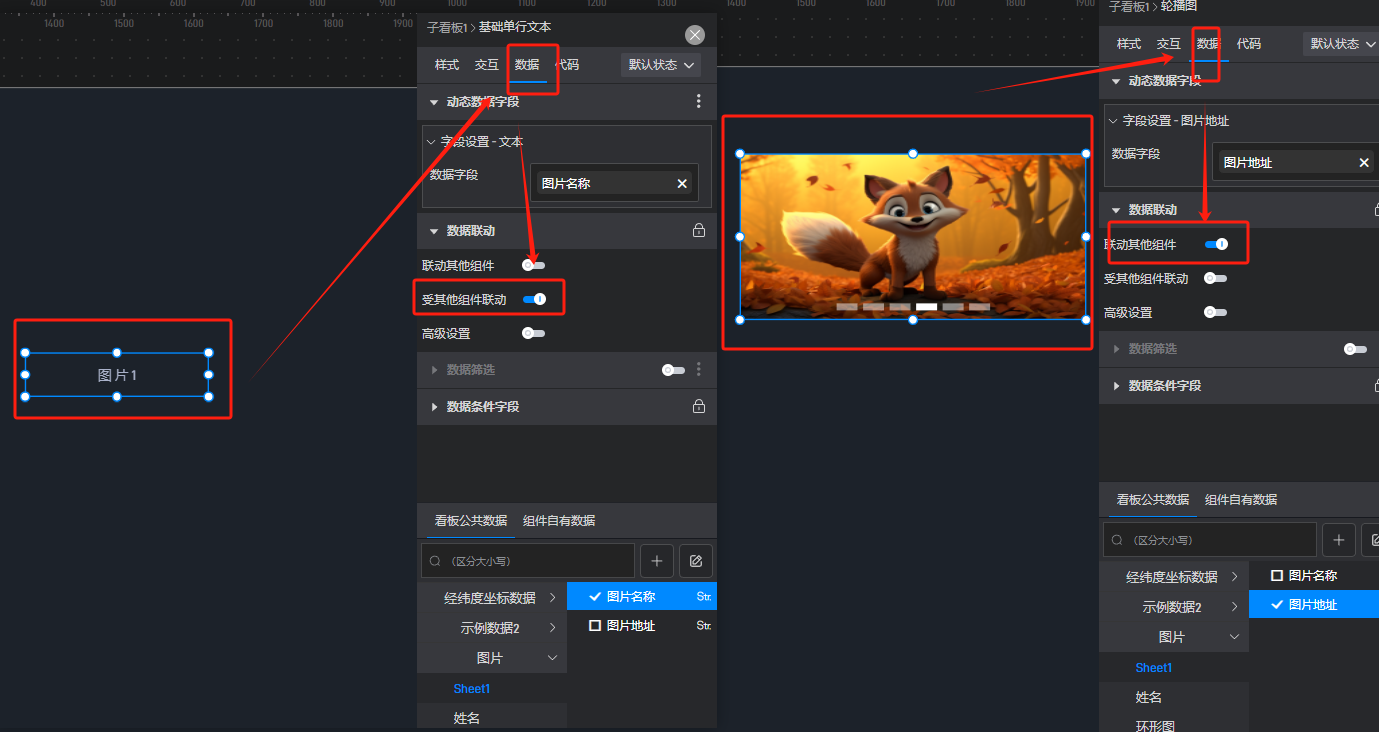Check 图片地址 checkbox in 基础单行文本 panel
Viewport: 1379px width, 732px height.
click(595, 625)
